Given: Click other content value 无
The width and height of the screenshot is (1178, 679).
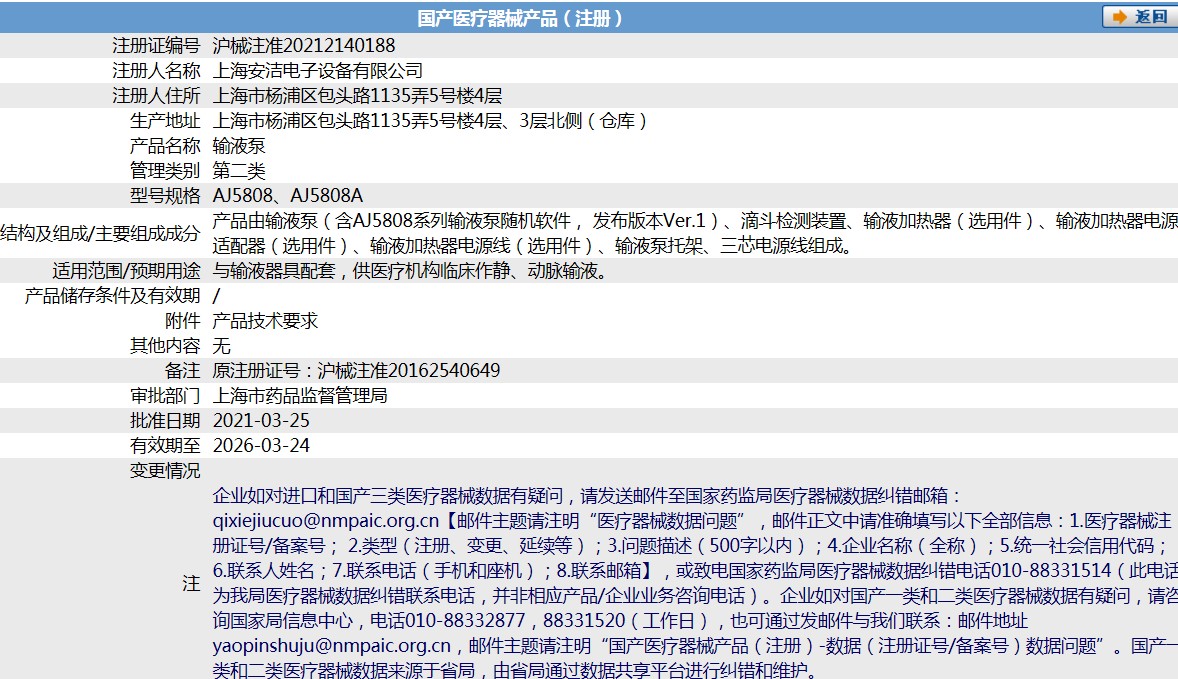Looking at the screenshot, I should (222, 346).
